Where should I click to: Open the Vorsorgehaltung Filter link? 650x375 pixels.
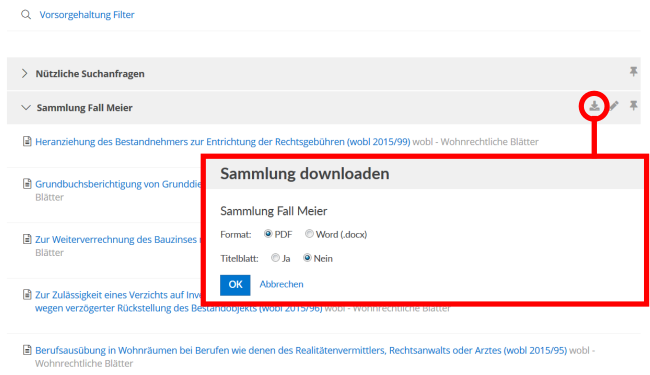pos(87,15)
